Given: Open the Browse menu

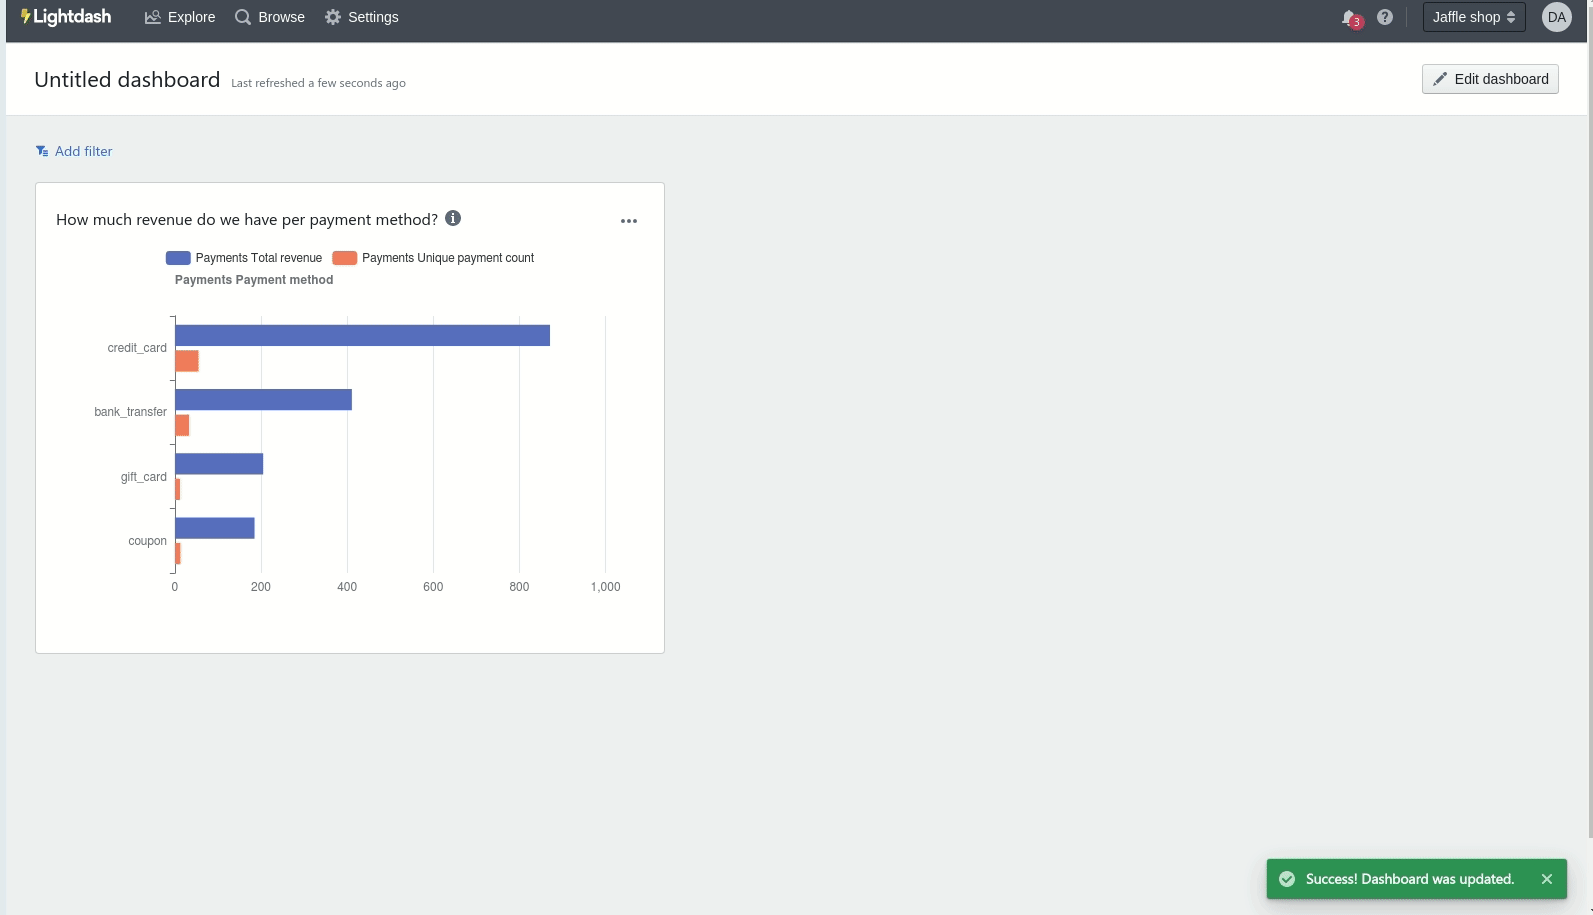Looking at the screenshot, I should 270,17.
